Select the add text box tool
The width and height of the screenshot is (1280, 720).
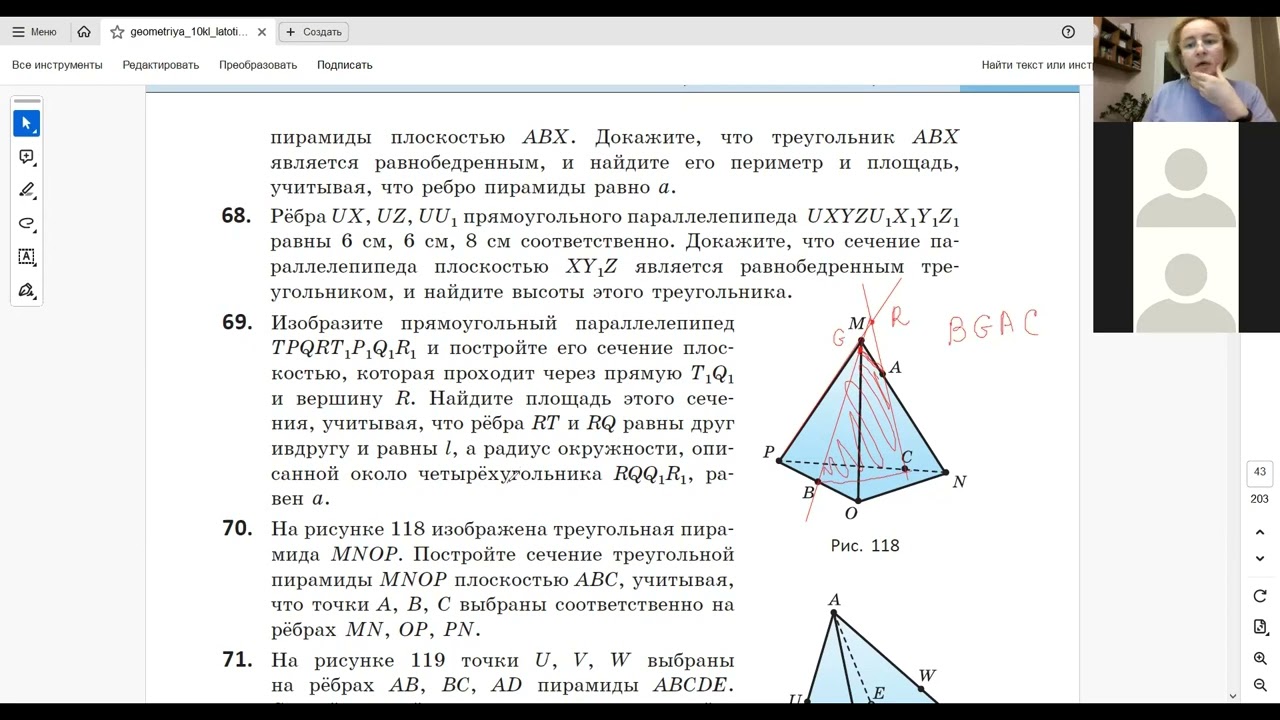click(x=27, y=257)
